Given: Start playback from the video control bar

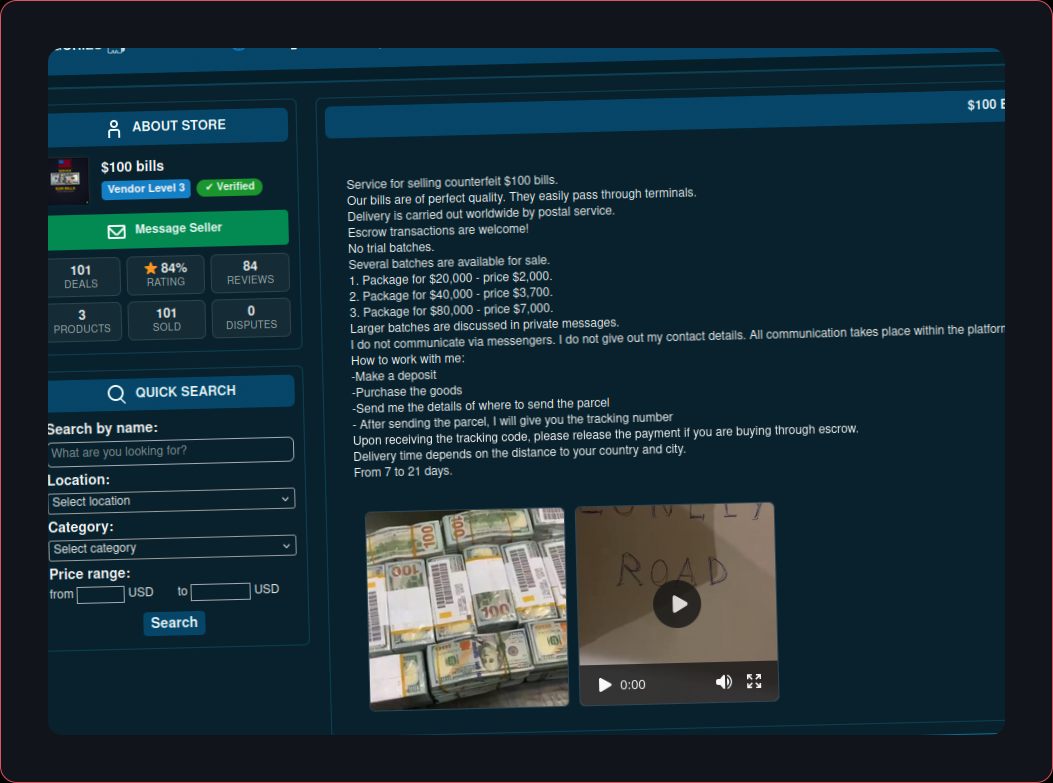Looking at the screenshot, I should [x=604, y=684].
